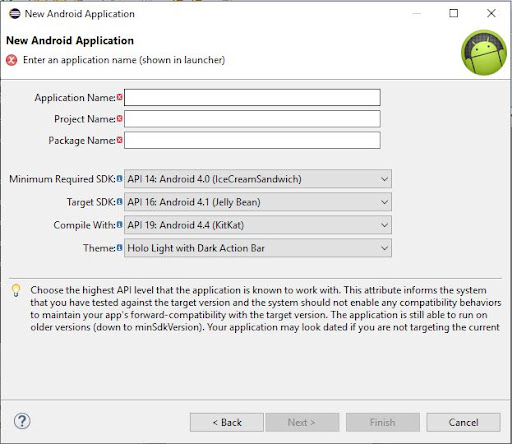Viewport: 512px width, 444px height.
Task: Click the Cancel button
Action: [463, 422]
